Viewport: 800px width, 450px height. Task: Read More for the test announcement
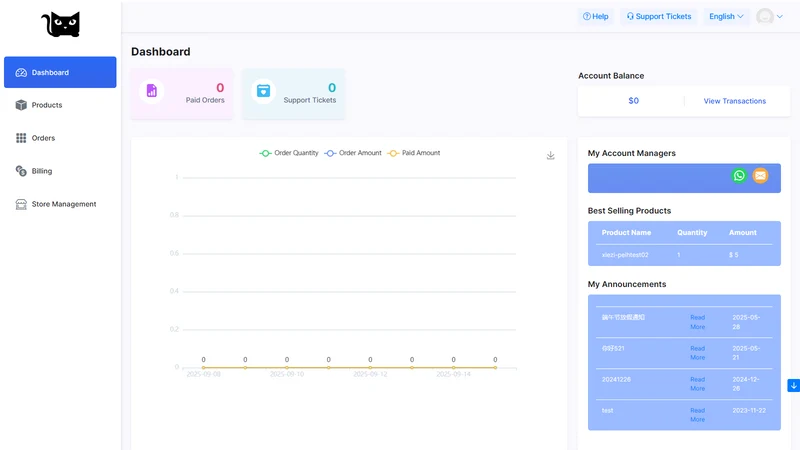click(x=697, y=415)
